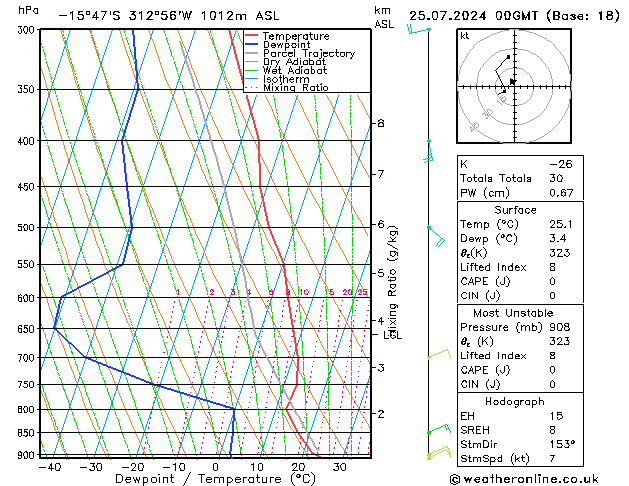Viewport: 629px width, 486px height.
Task: Click the mixing ratio label 25 on chart
Action: click(x=363, y=292)
